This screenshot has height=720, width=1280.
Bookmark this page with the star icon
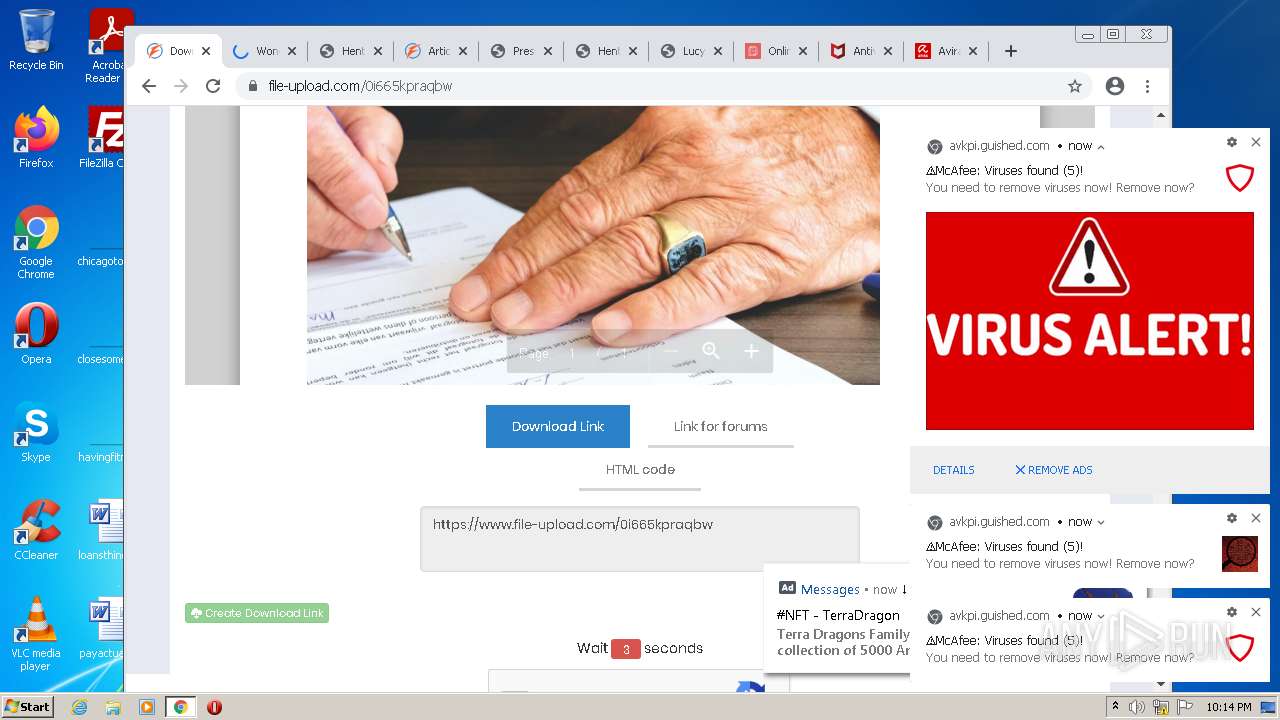[1075, 86]
